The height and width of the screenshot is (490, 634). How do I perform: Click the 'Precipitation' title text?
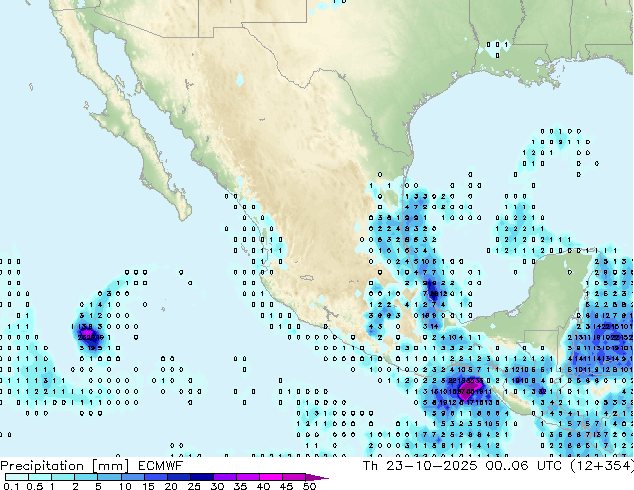42,466
